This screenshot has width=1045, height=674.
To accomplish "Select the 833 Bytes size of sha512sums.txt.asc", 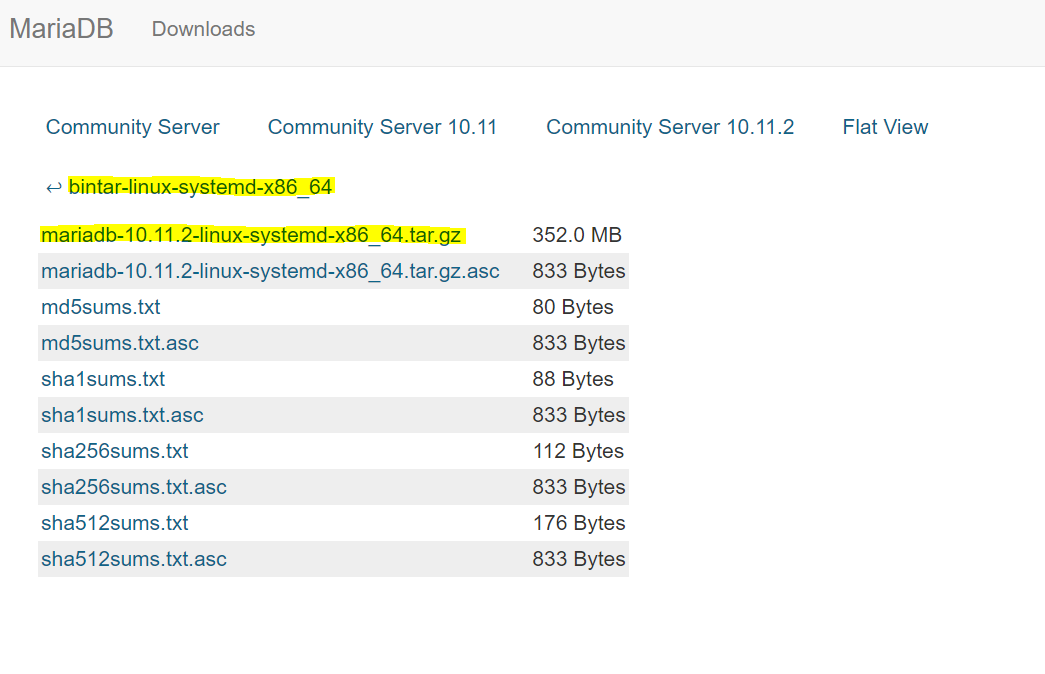I will (x=579, y=559).
